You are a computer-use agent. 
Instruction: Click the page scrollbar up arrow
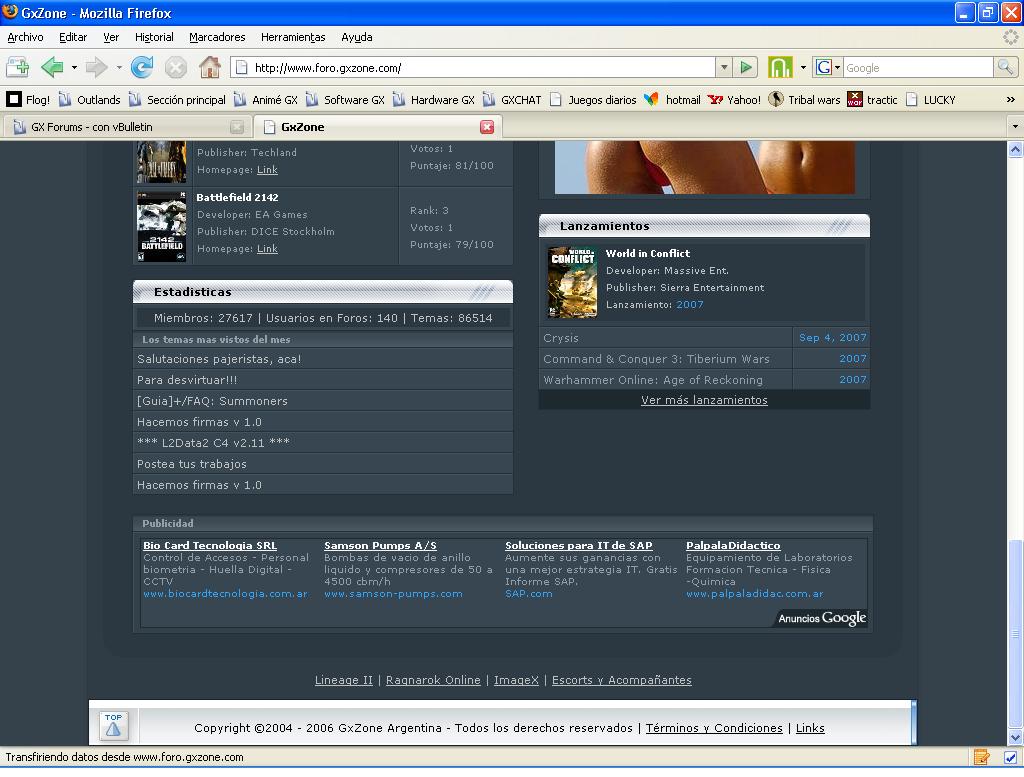(1016, 150)
